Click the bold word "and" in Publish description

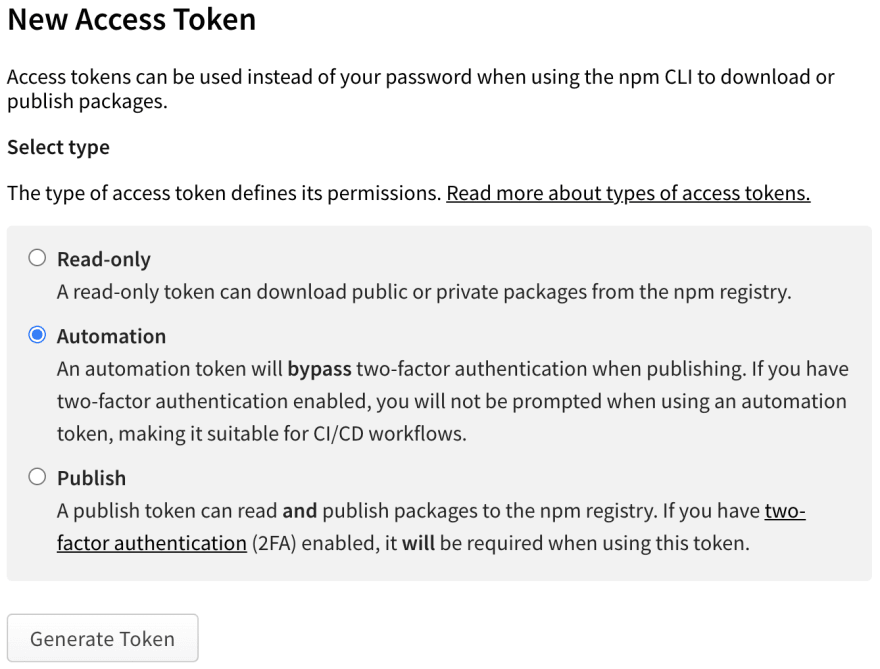[x=299, y=512]
